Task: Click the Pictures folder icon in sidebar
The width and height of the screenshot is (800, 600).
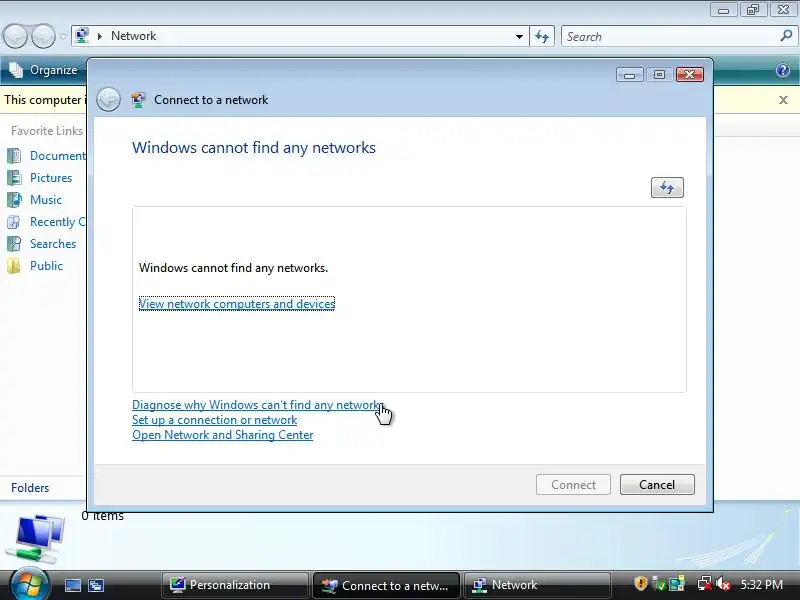Action: (14, 178)
